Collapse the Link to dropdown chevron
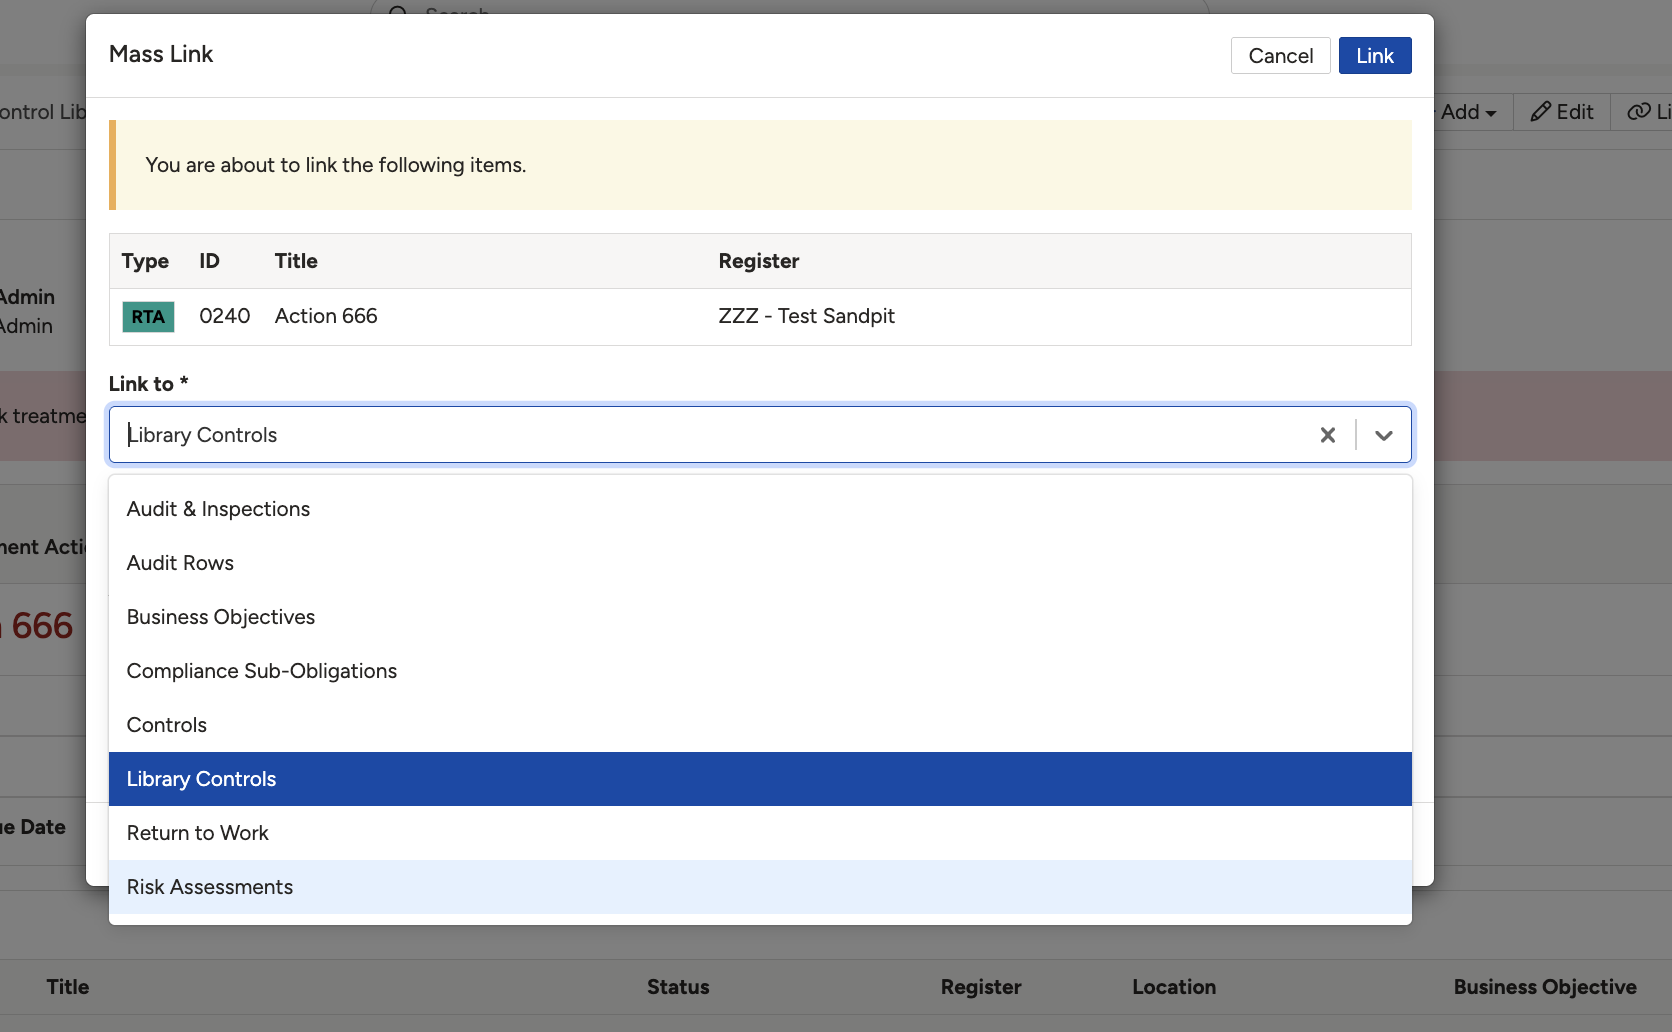This screenshot has height=1032, width=1672. (x=1384, y=435)
